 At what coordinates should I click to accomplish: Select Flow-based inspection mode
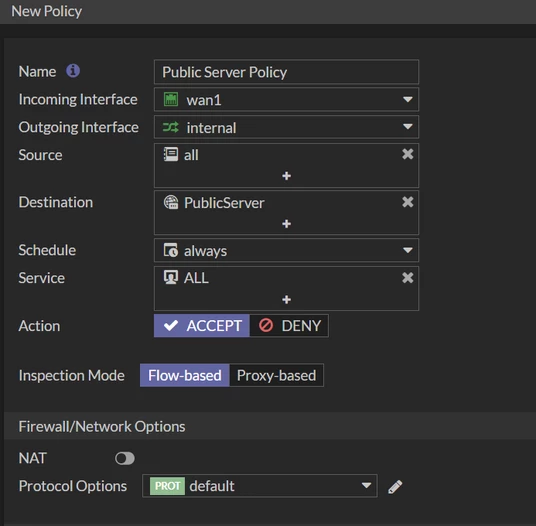point(185,376)
